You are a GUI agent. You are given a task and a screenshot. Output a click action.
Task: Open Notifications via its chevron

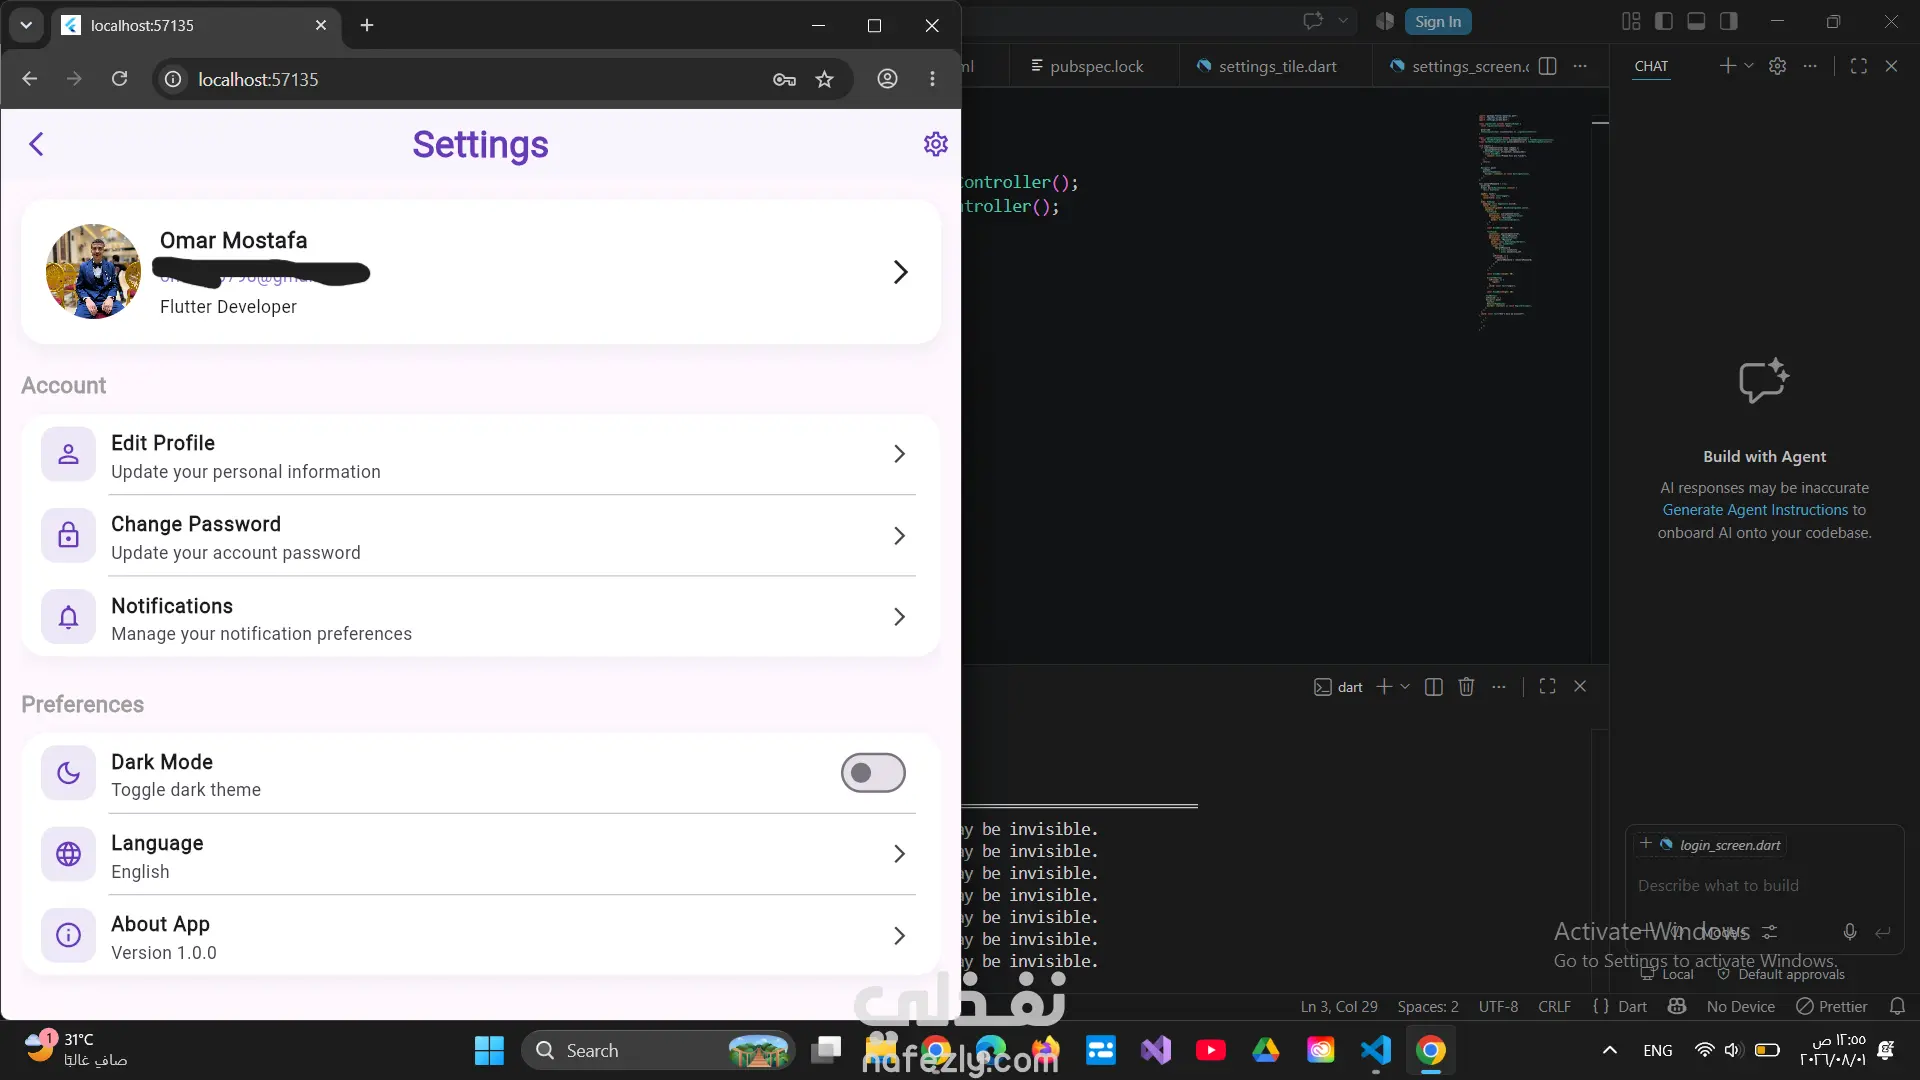899,617
